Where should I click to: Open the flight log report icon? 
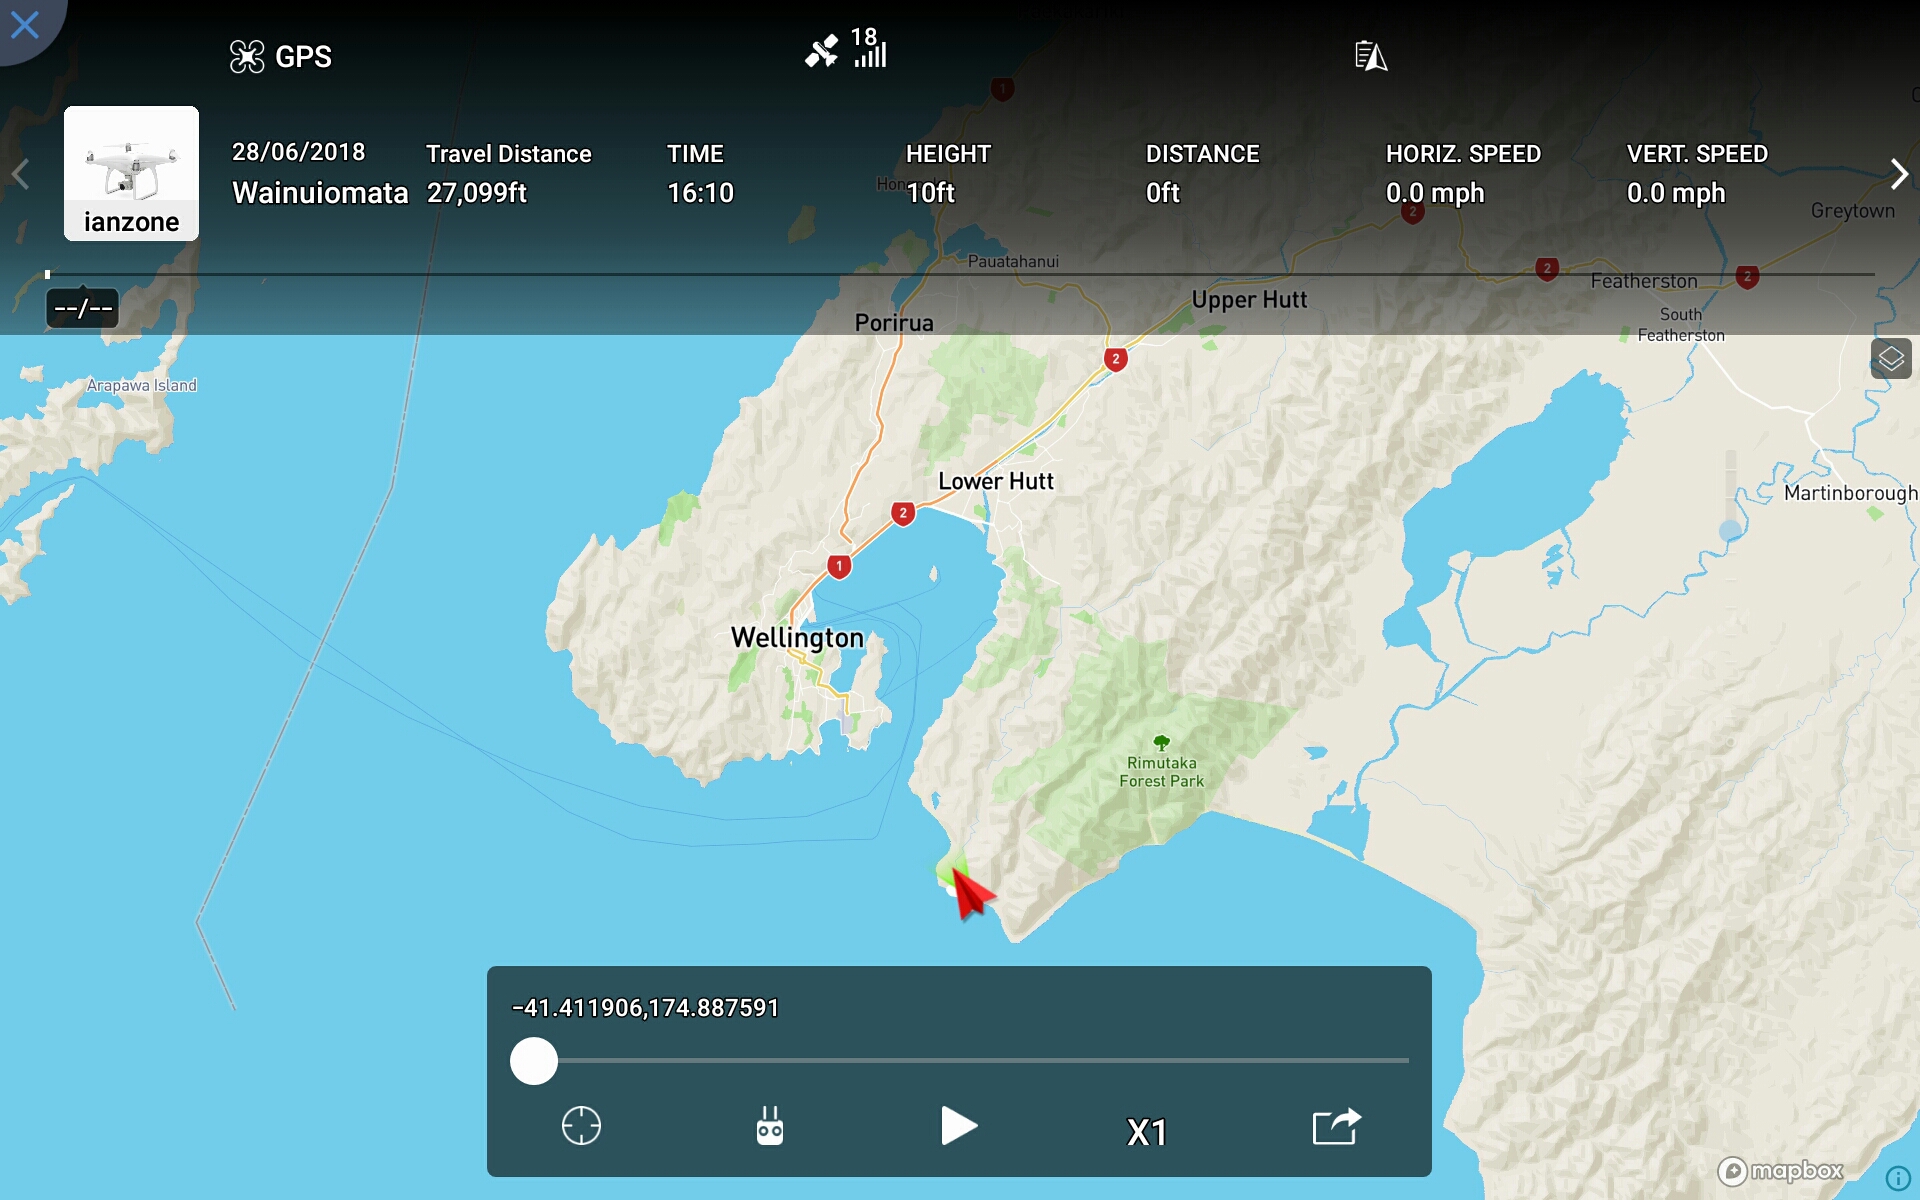click(1370, 56)
